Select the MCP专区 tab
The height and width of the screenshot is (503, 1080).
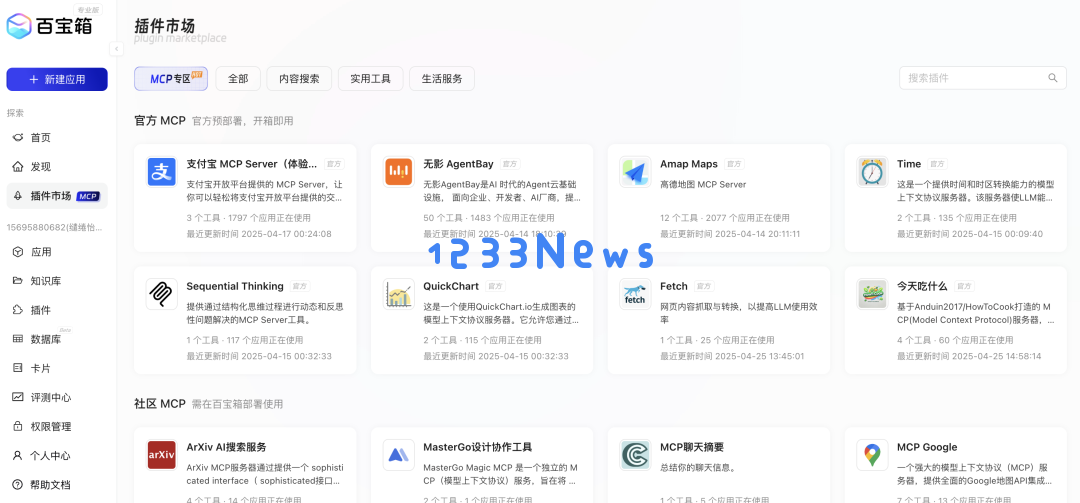point(171,79)
